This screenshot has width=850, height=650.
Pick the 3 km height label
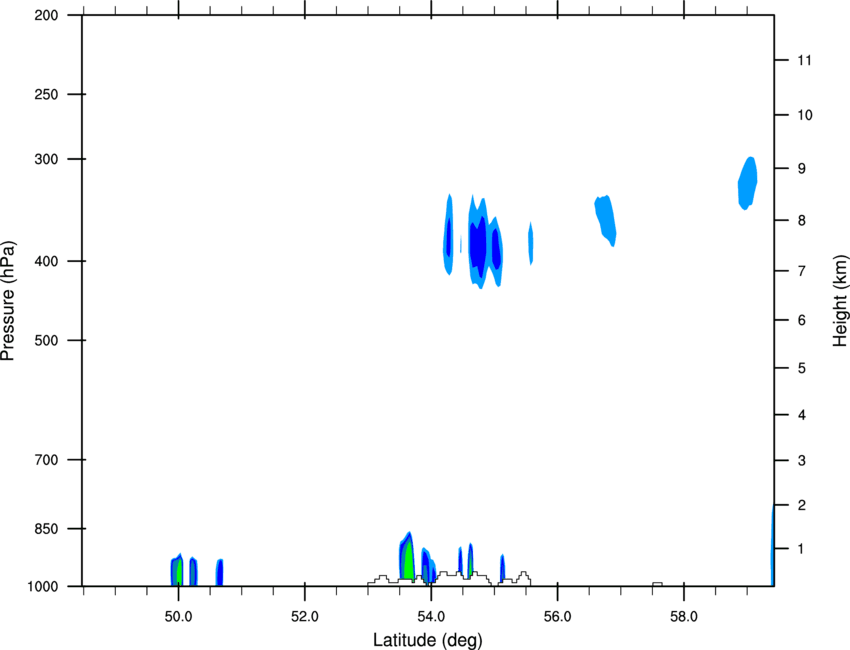click(x=802, y=461)
